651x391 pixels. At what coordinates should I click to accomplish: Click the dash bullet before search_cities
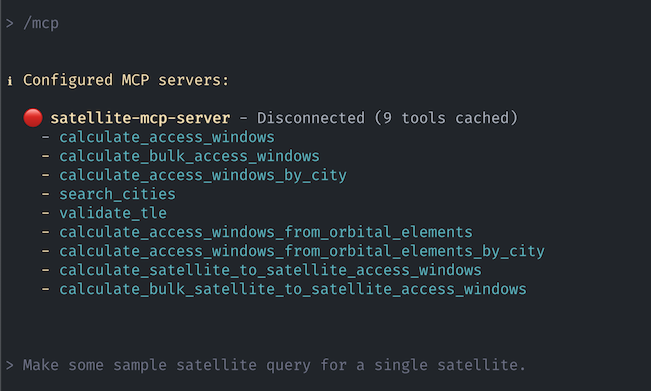click(x=45, y=194)
